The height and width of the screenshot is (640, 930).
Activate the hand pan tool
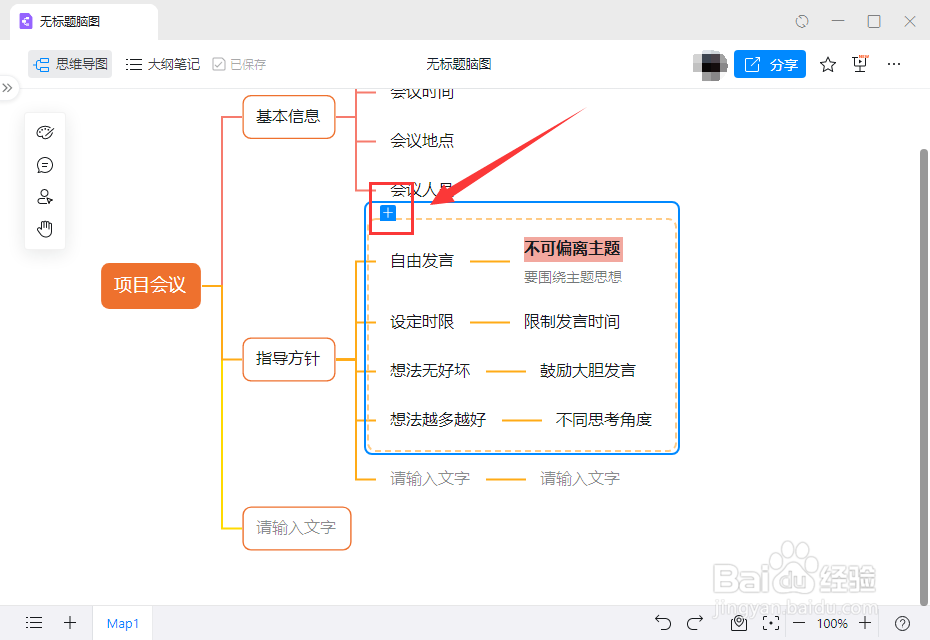[x=44, y=228]
